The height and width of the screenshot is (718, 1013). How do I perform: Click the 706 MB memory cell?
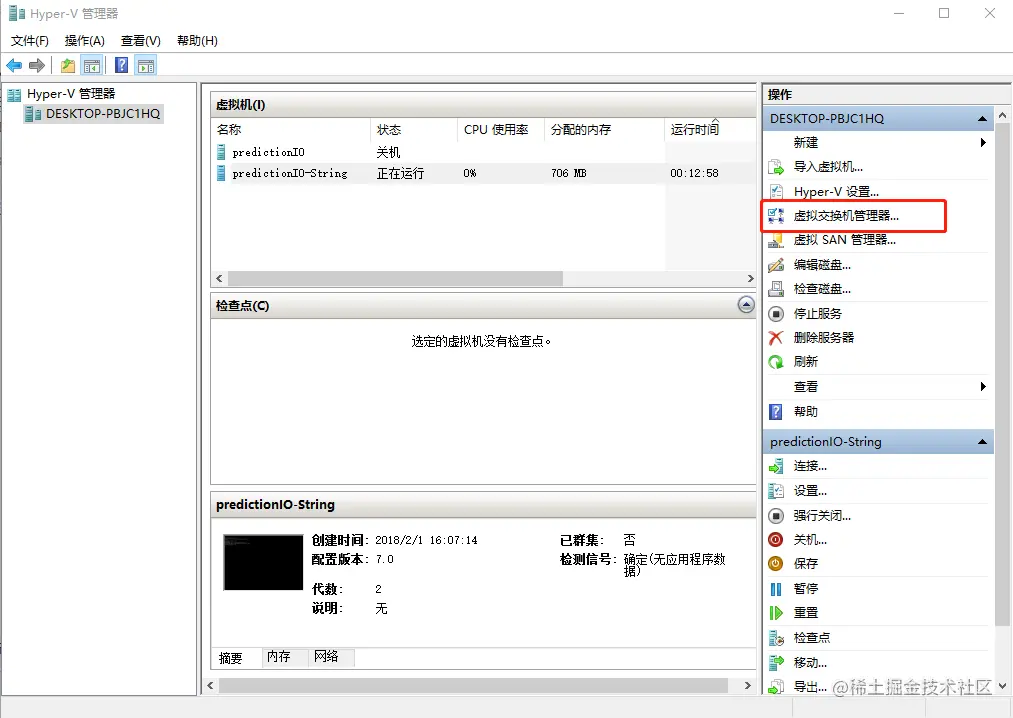569,173
